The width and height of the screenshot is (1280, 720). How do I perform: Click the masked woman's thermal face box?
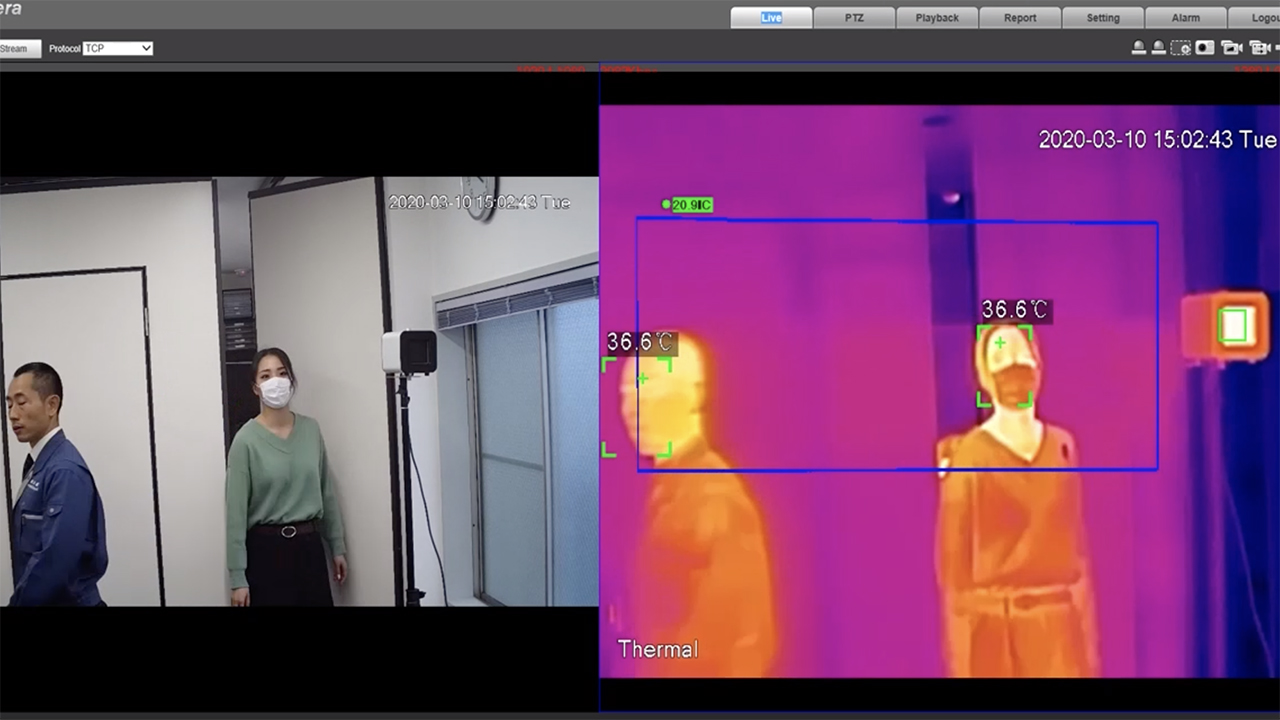tap(1004, 366)
